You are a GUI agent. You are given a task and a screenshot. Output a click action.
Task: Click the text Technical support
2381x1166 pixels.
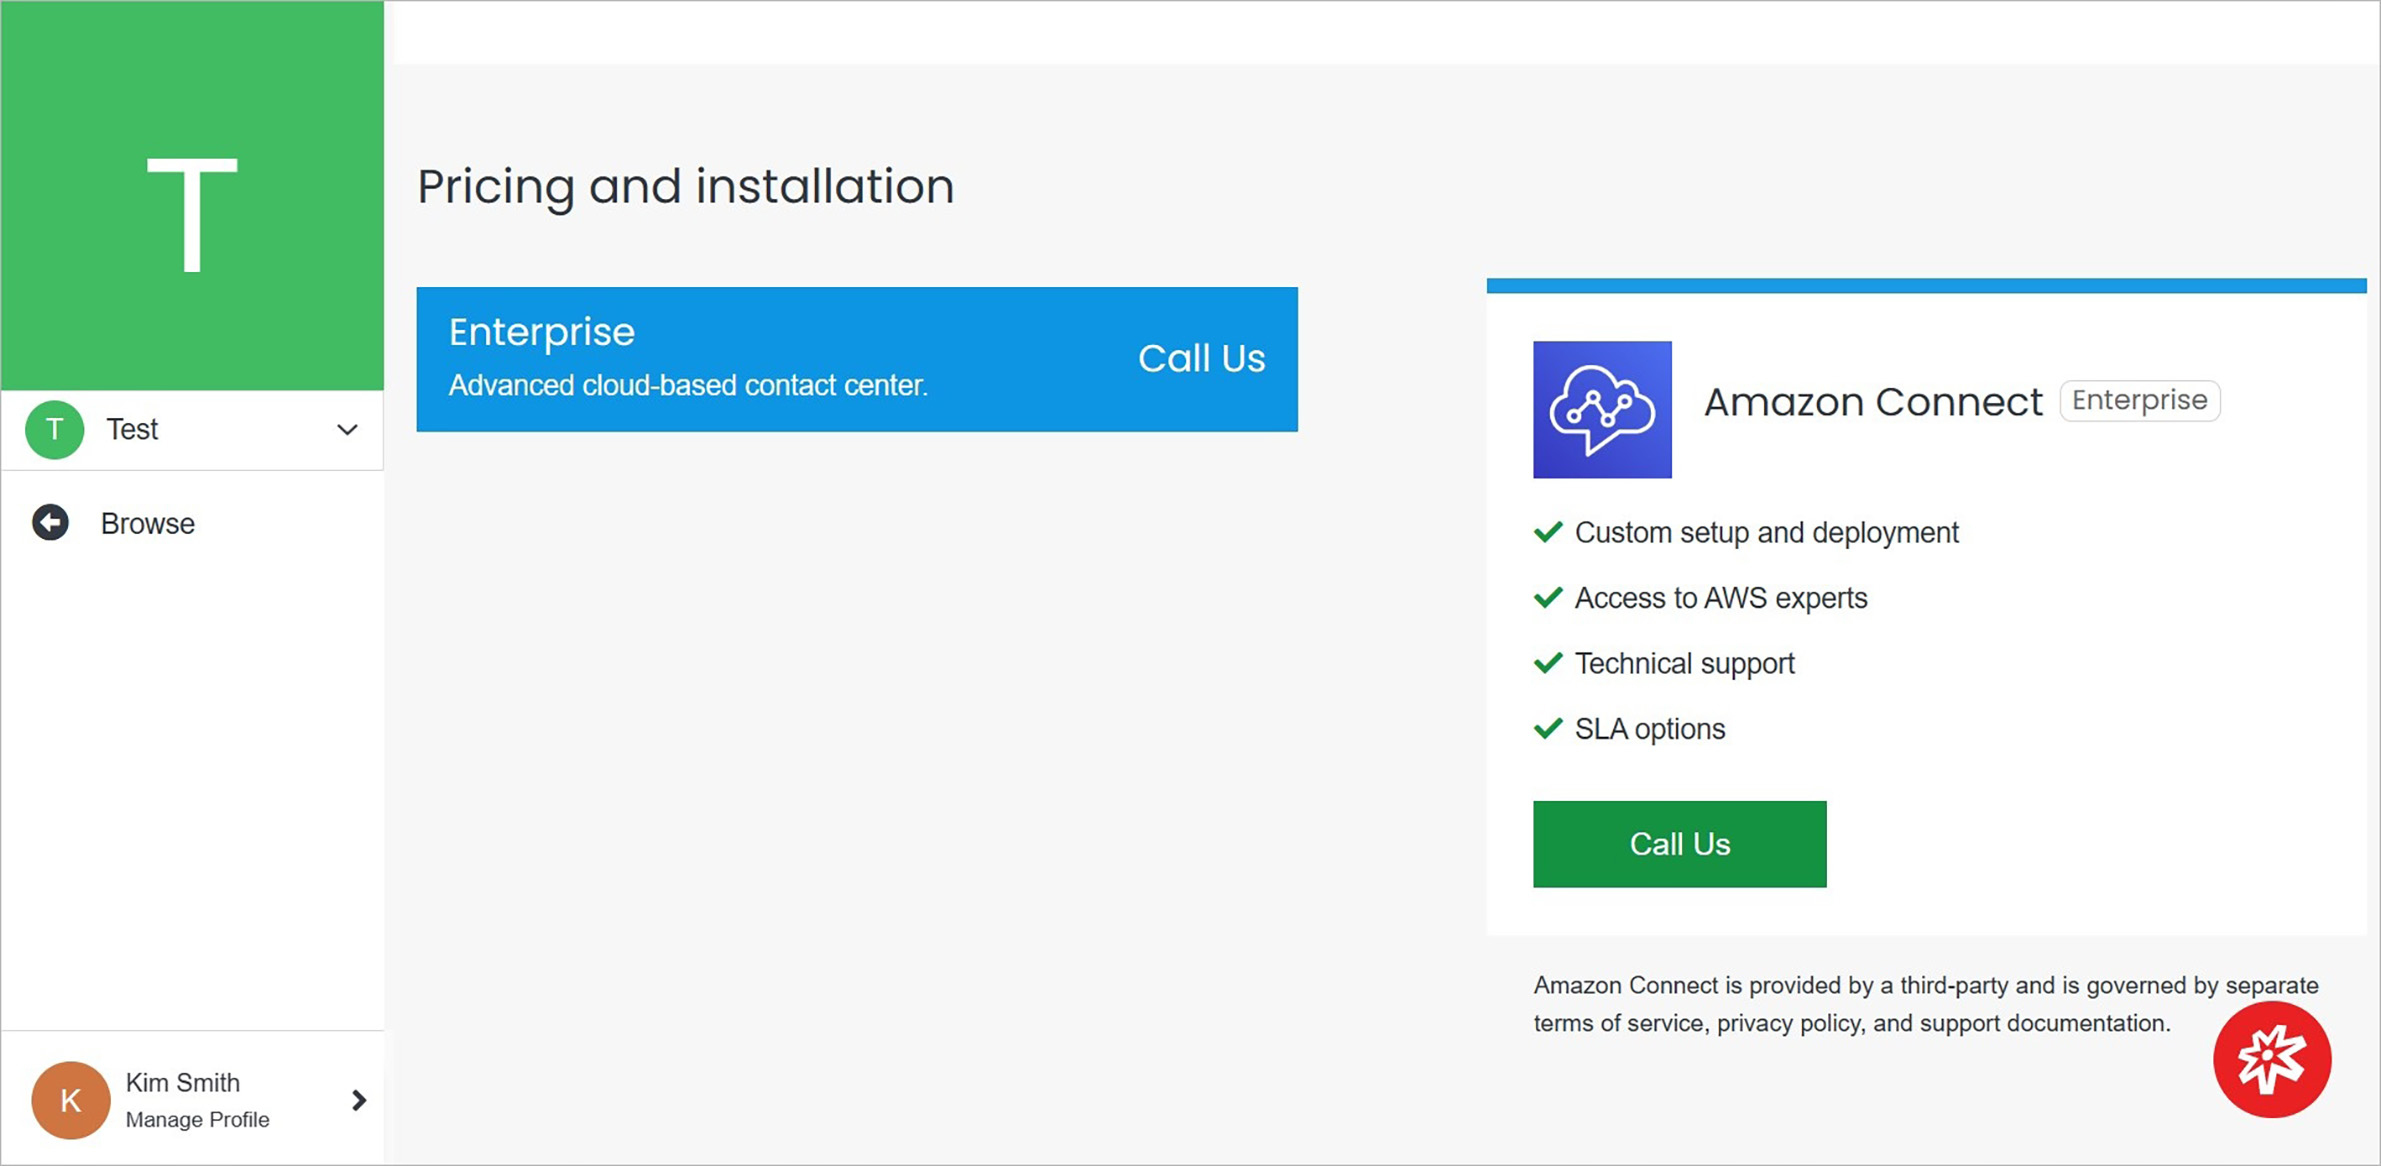1685,664
